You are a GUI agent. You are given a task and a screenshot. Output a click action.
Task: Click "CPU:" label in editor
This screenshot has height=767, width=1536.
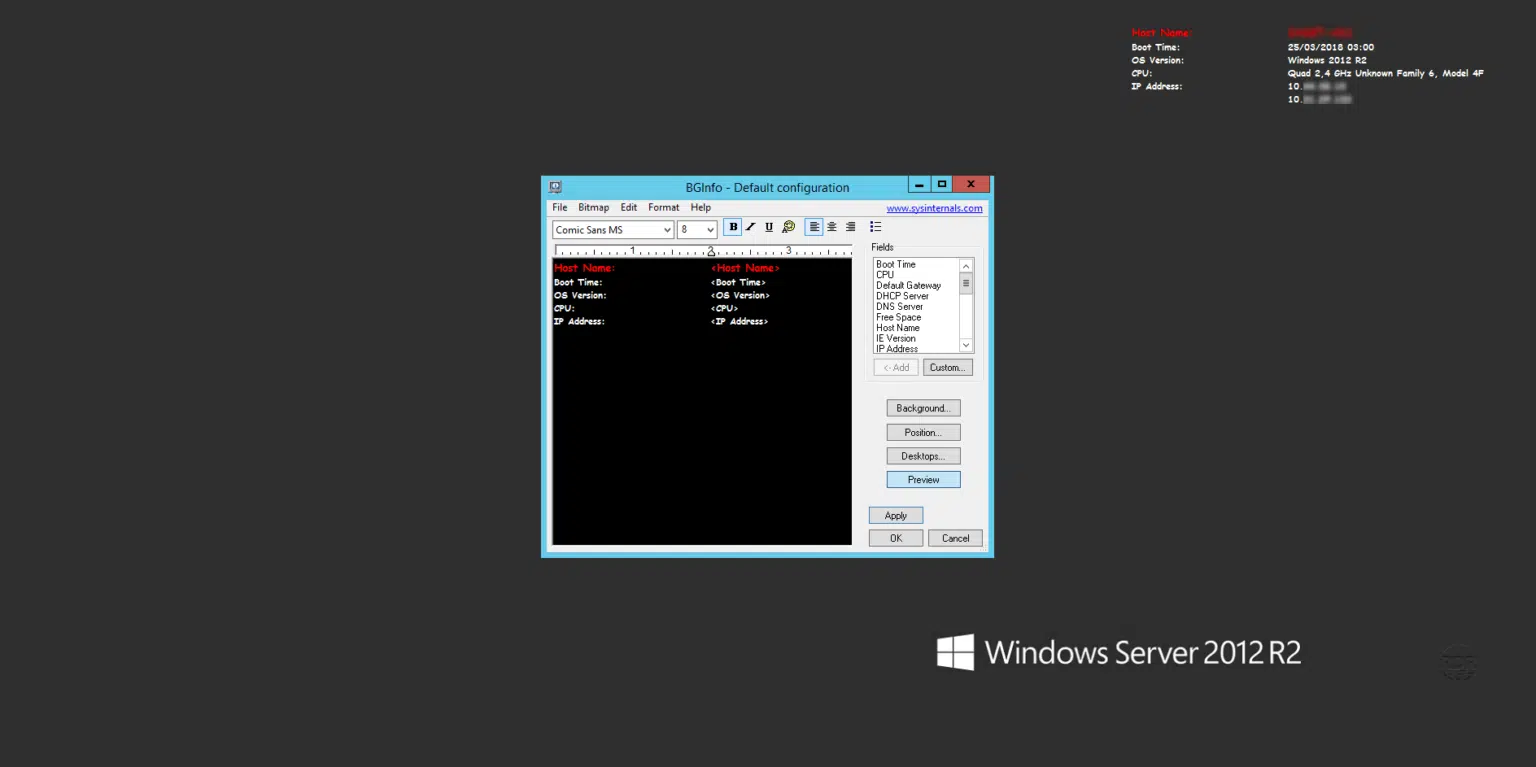(564, 308)
